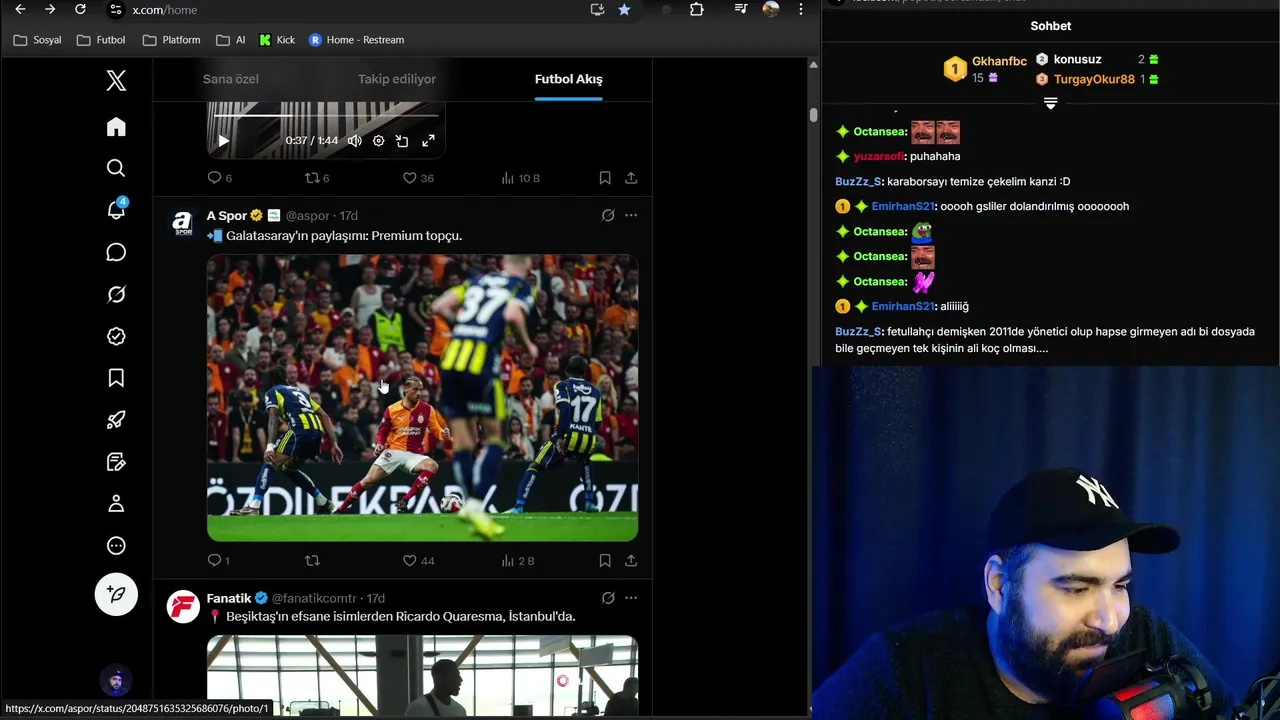Open browser Extensions puzzle icon
The height and width of the screenshot is (720, 1280).
(x=697, y=9)
